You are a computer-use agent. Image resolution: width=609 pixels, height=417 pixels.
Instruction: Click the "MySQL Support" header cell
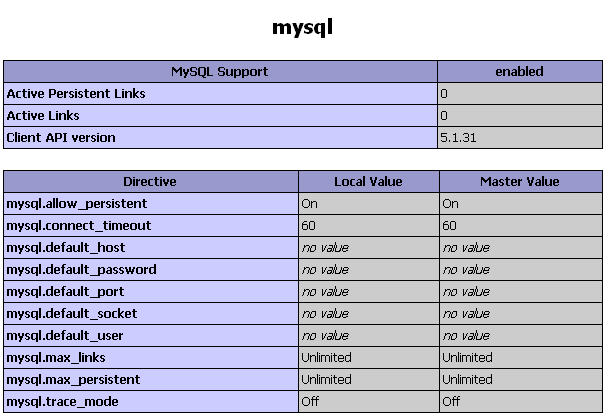[220, 72]
